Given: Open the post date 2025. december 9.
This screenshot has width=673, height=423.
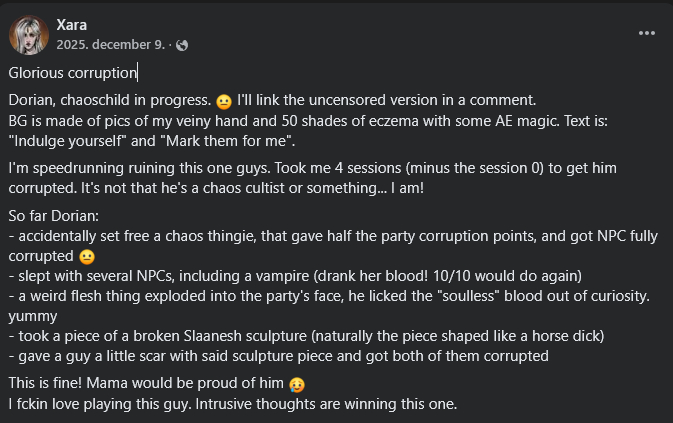Looking at the screenshot, I should [x=111, y=45].
